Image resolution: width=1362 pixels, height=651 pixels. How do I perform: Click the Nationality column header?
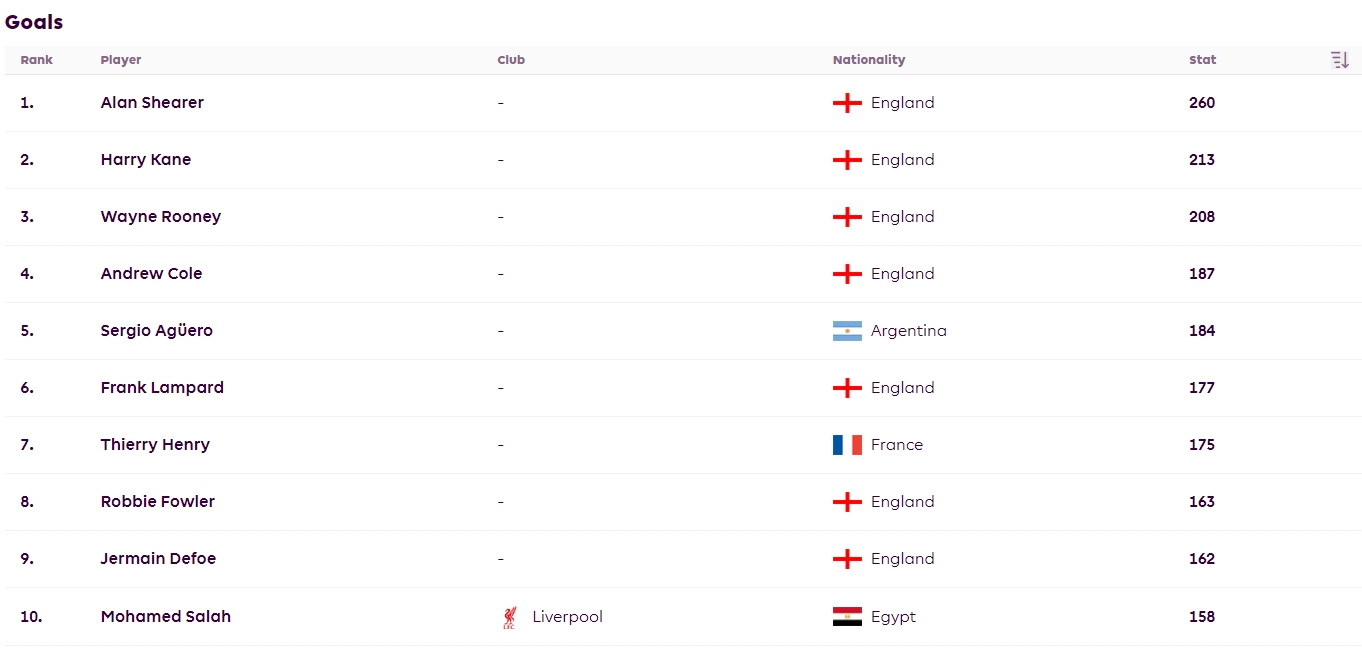(x=869, y=60)
